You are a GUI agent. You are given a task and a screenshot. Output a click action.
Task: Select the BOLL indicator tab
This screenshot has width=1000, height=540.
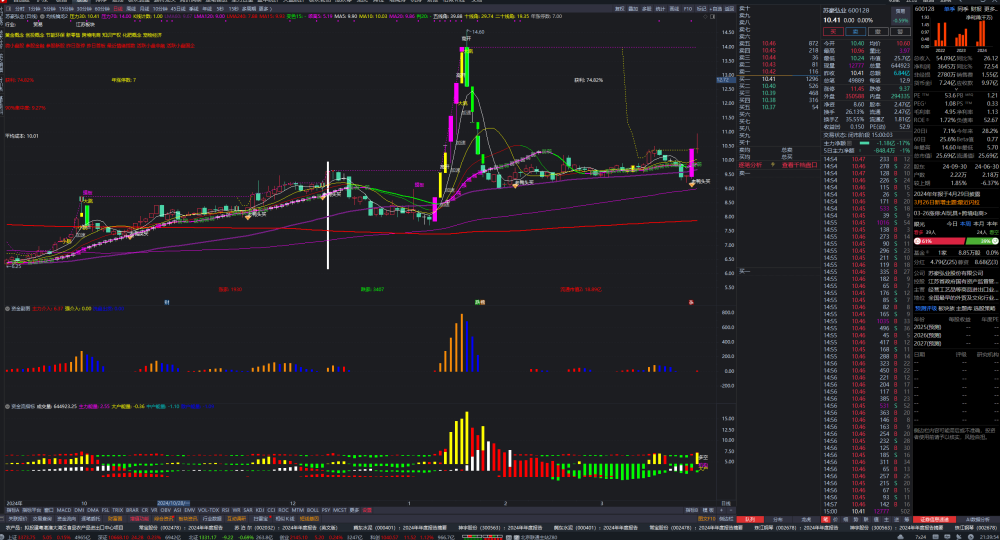coord(312,510)
